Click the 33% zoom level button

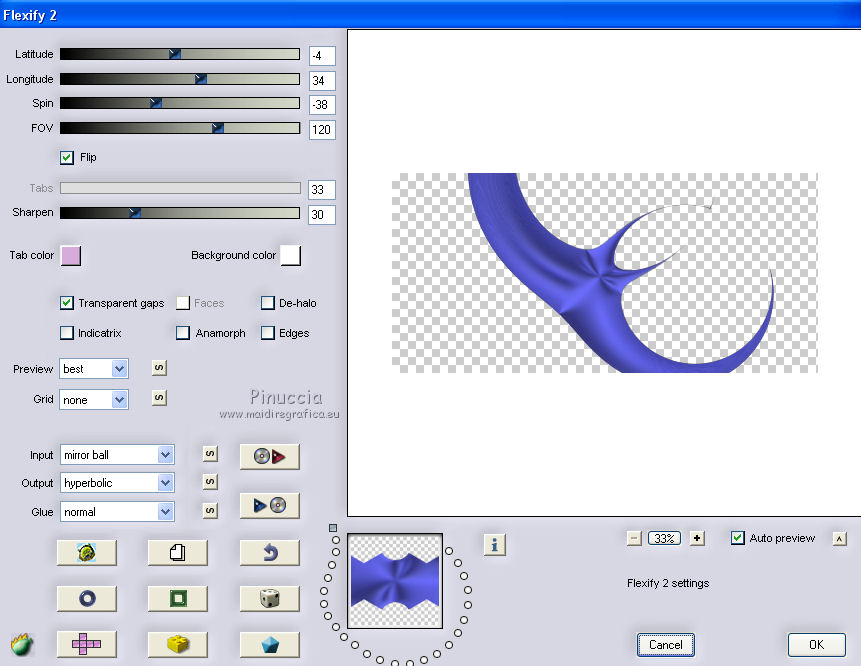[x=664, y=538]
